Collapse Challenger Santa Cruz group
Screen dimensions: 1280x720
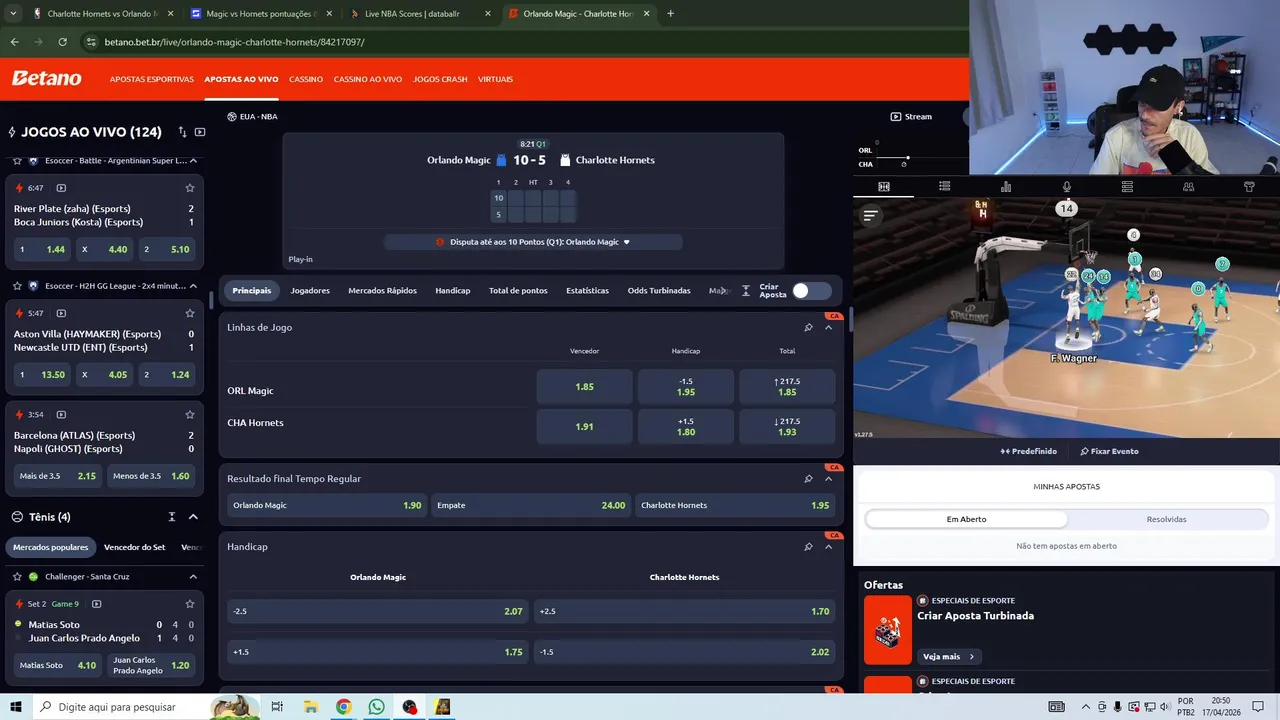click(x=193, y=577)
